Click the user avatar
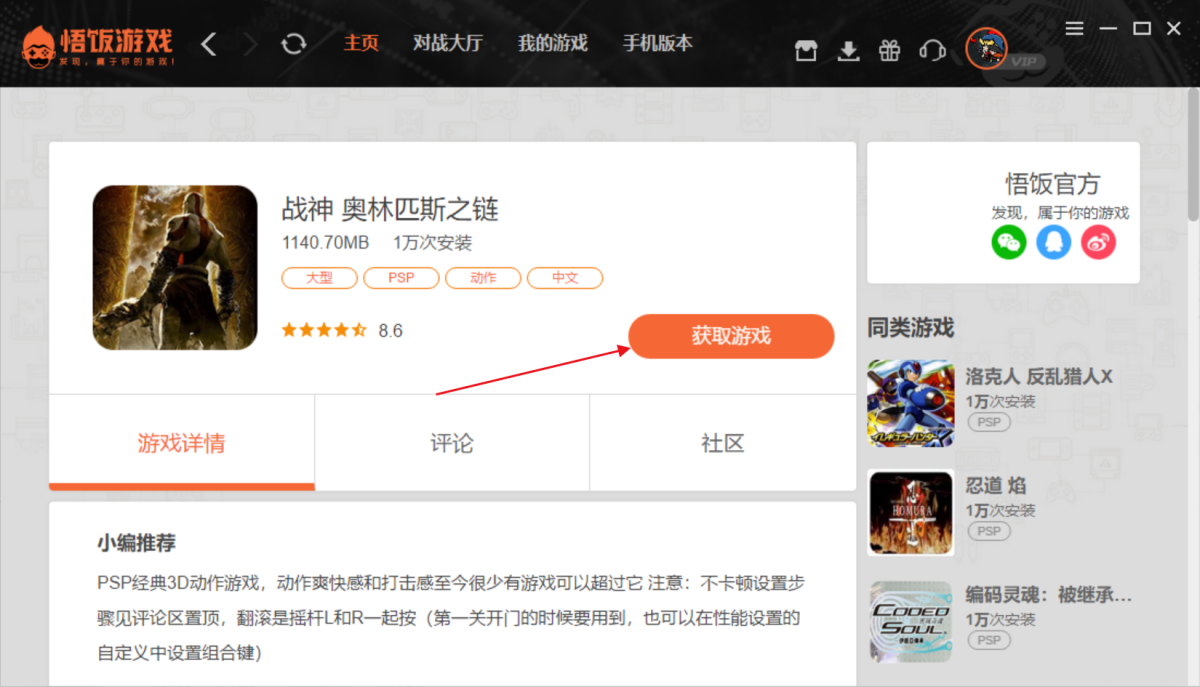1200x687 pixels. 985,48
